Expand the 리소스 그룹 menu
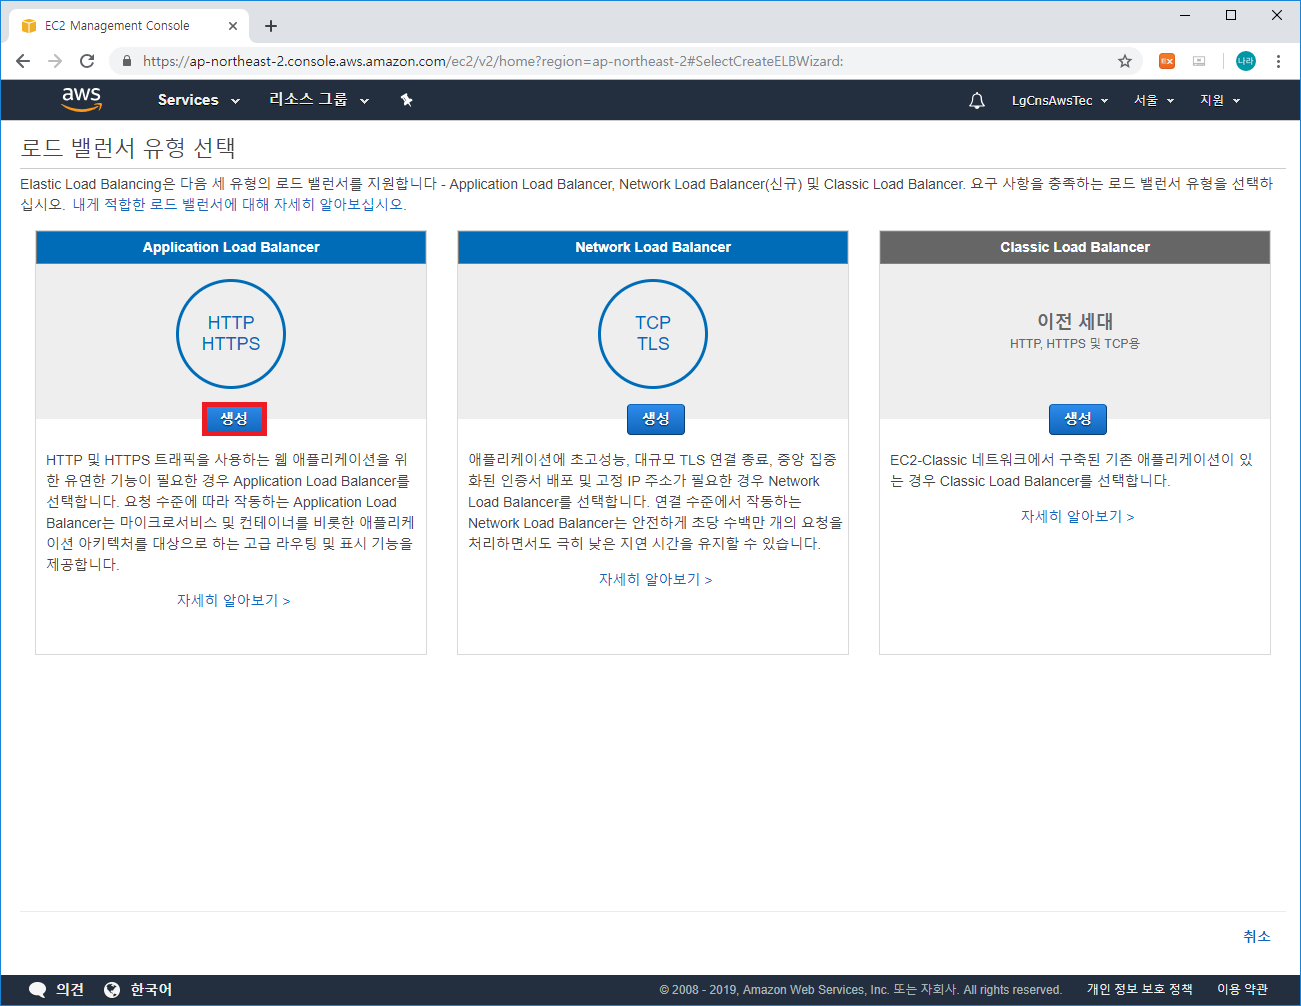This screenshot has width=1301, height=1006. click(x=319, y=100)
